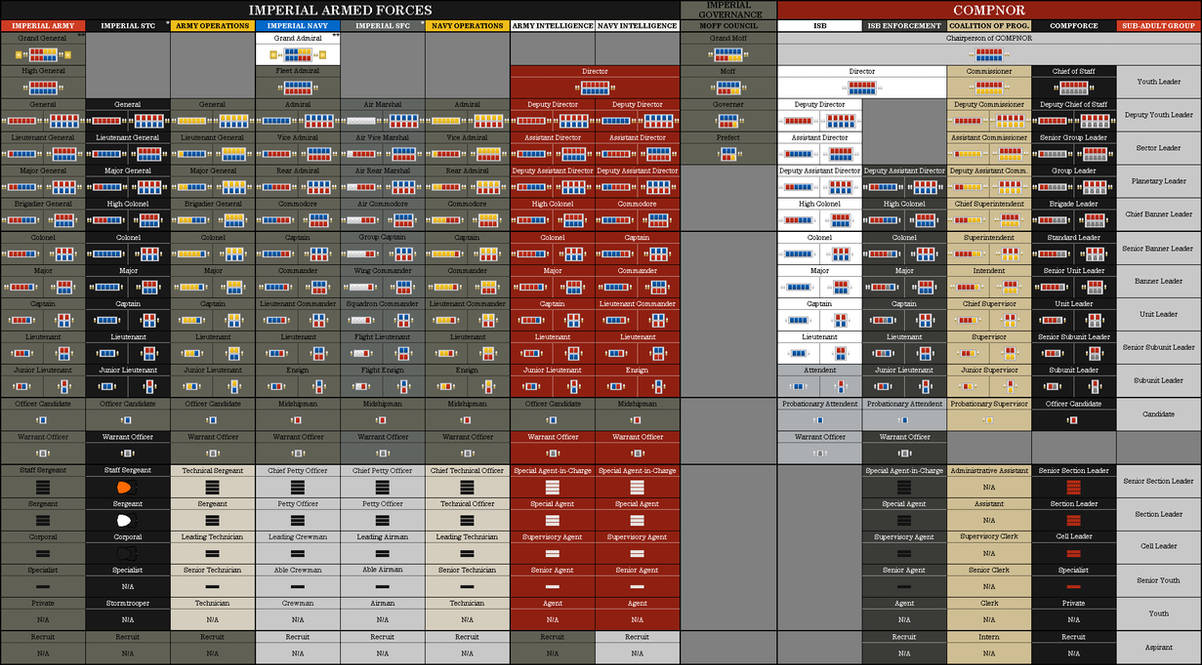Select the 'Intendent' rank label
The width and height of the screenshot is (1202, 665).
pos(989,270)
